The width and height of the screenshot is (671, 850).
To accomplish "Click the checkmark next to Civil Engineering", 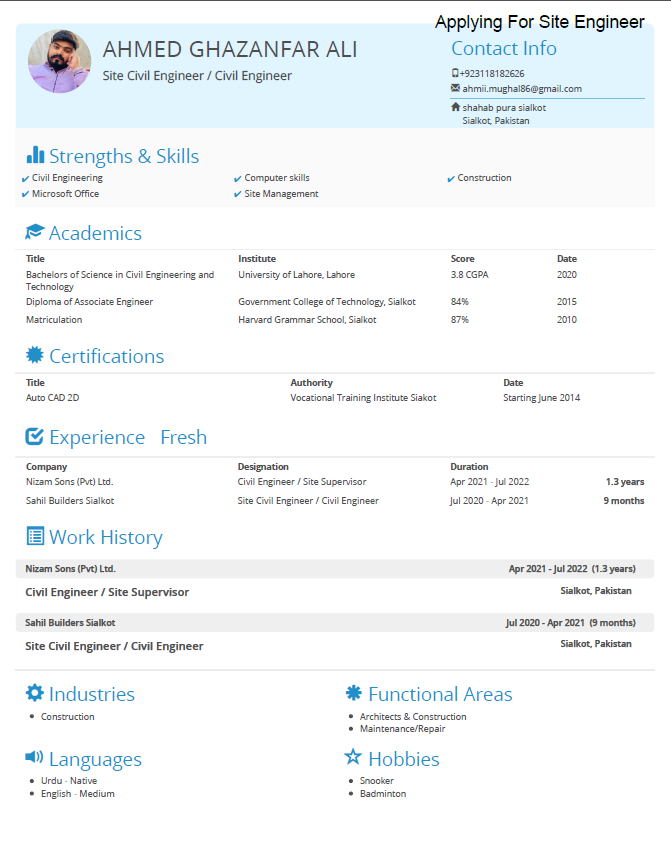I will point(26,179).
